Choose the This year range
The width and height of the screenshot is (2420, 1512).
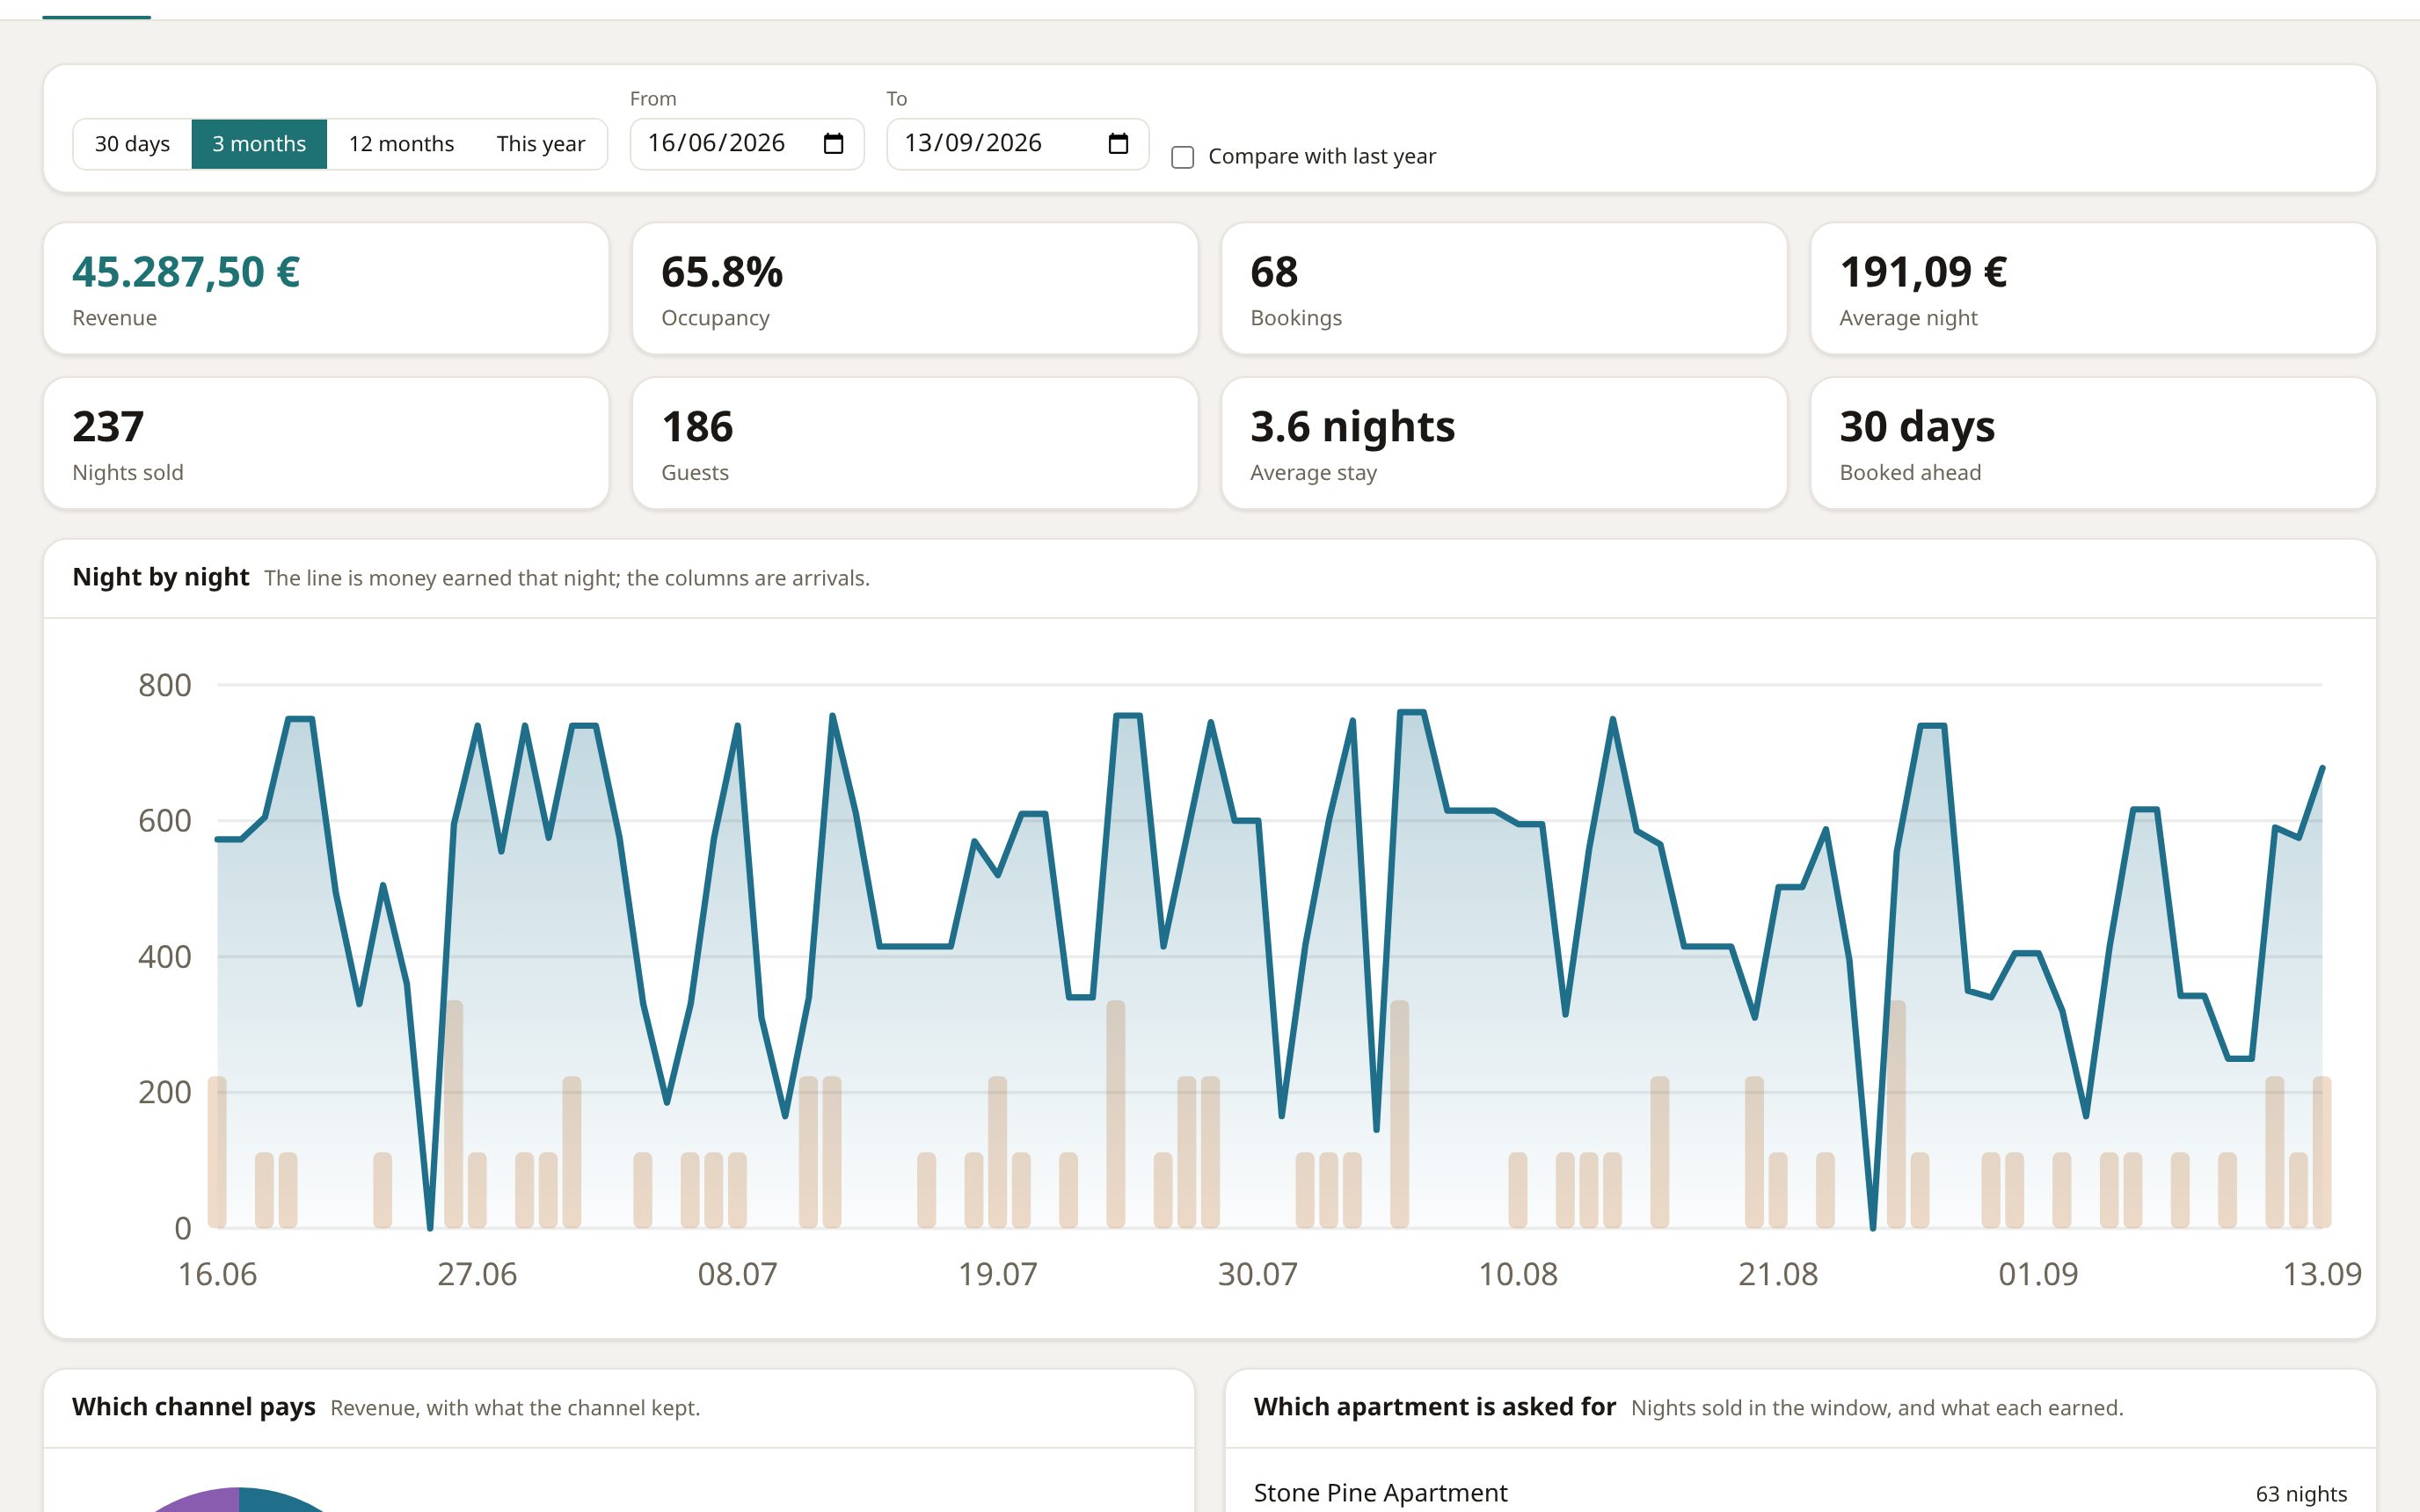pos(540,144)
